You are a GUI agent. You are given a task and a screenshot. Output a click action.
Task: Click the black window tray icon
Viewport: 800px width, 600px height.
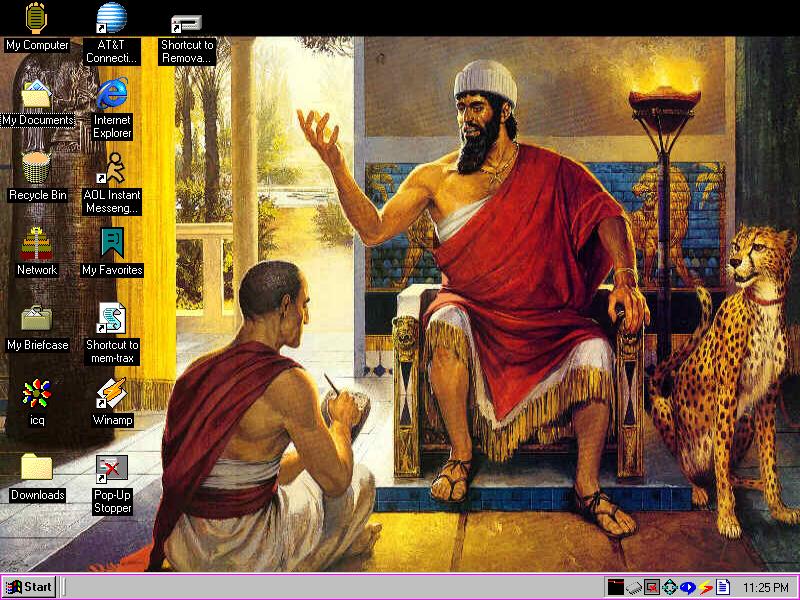(615, 587)
